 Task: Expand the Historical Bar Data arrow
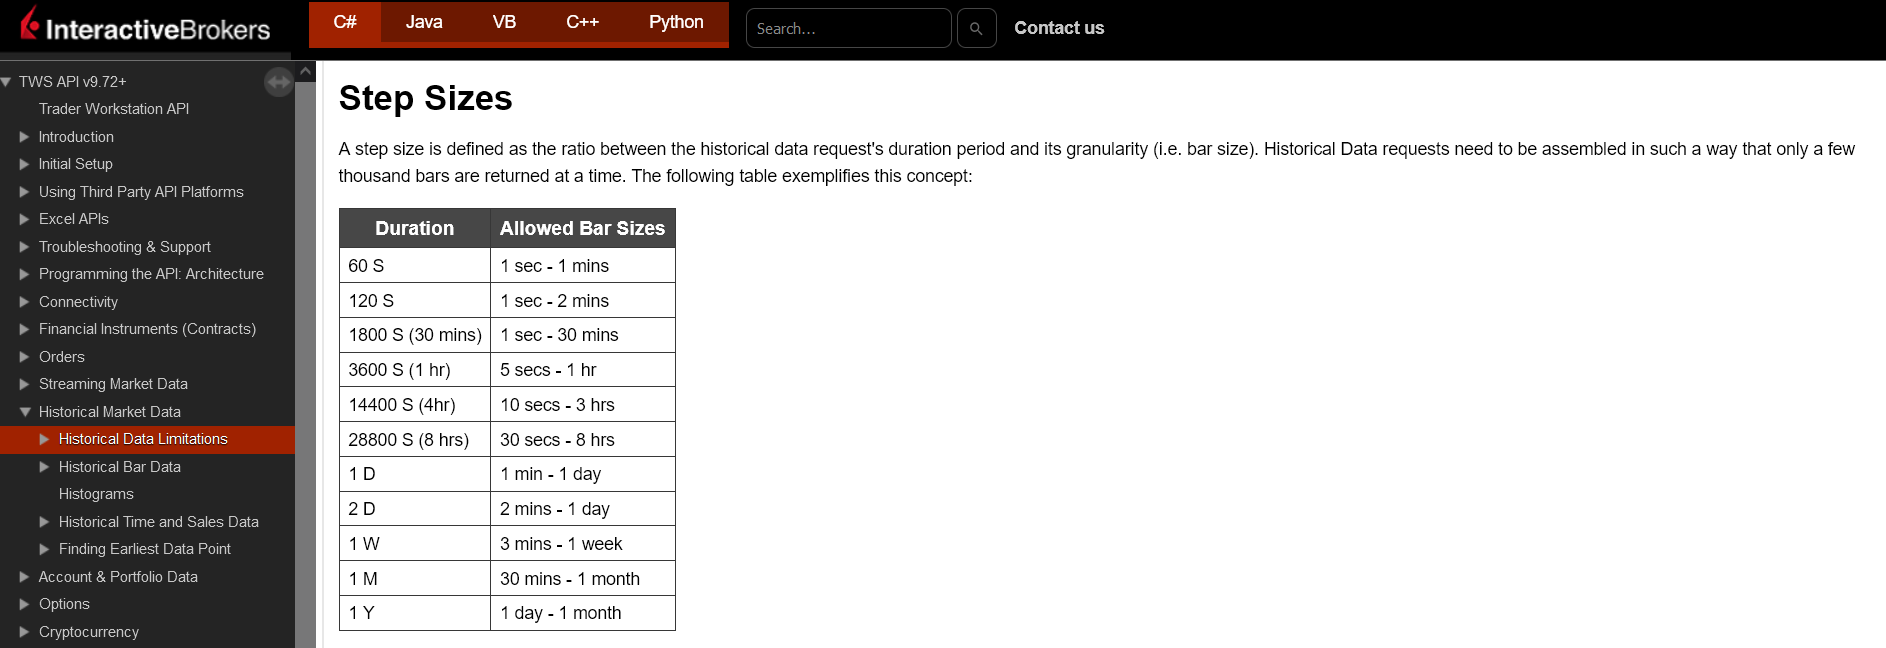coord(45,467)
